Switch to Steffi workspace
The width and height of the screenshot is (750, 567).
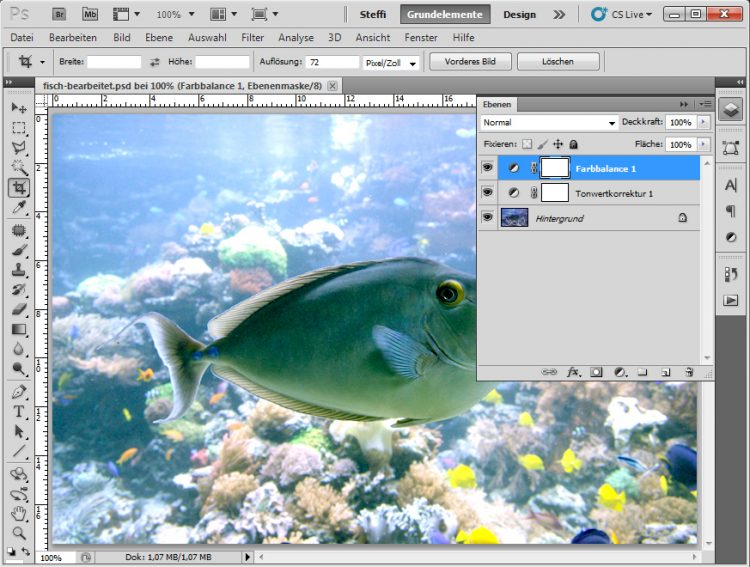click(373, 14)
